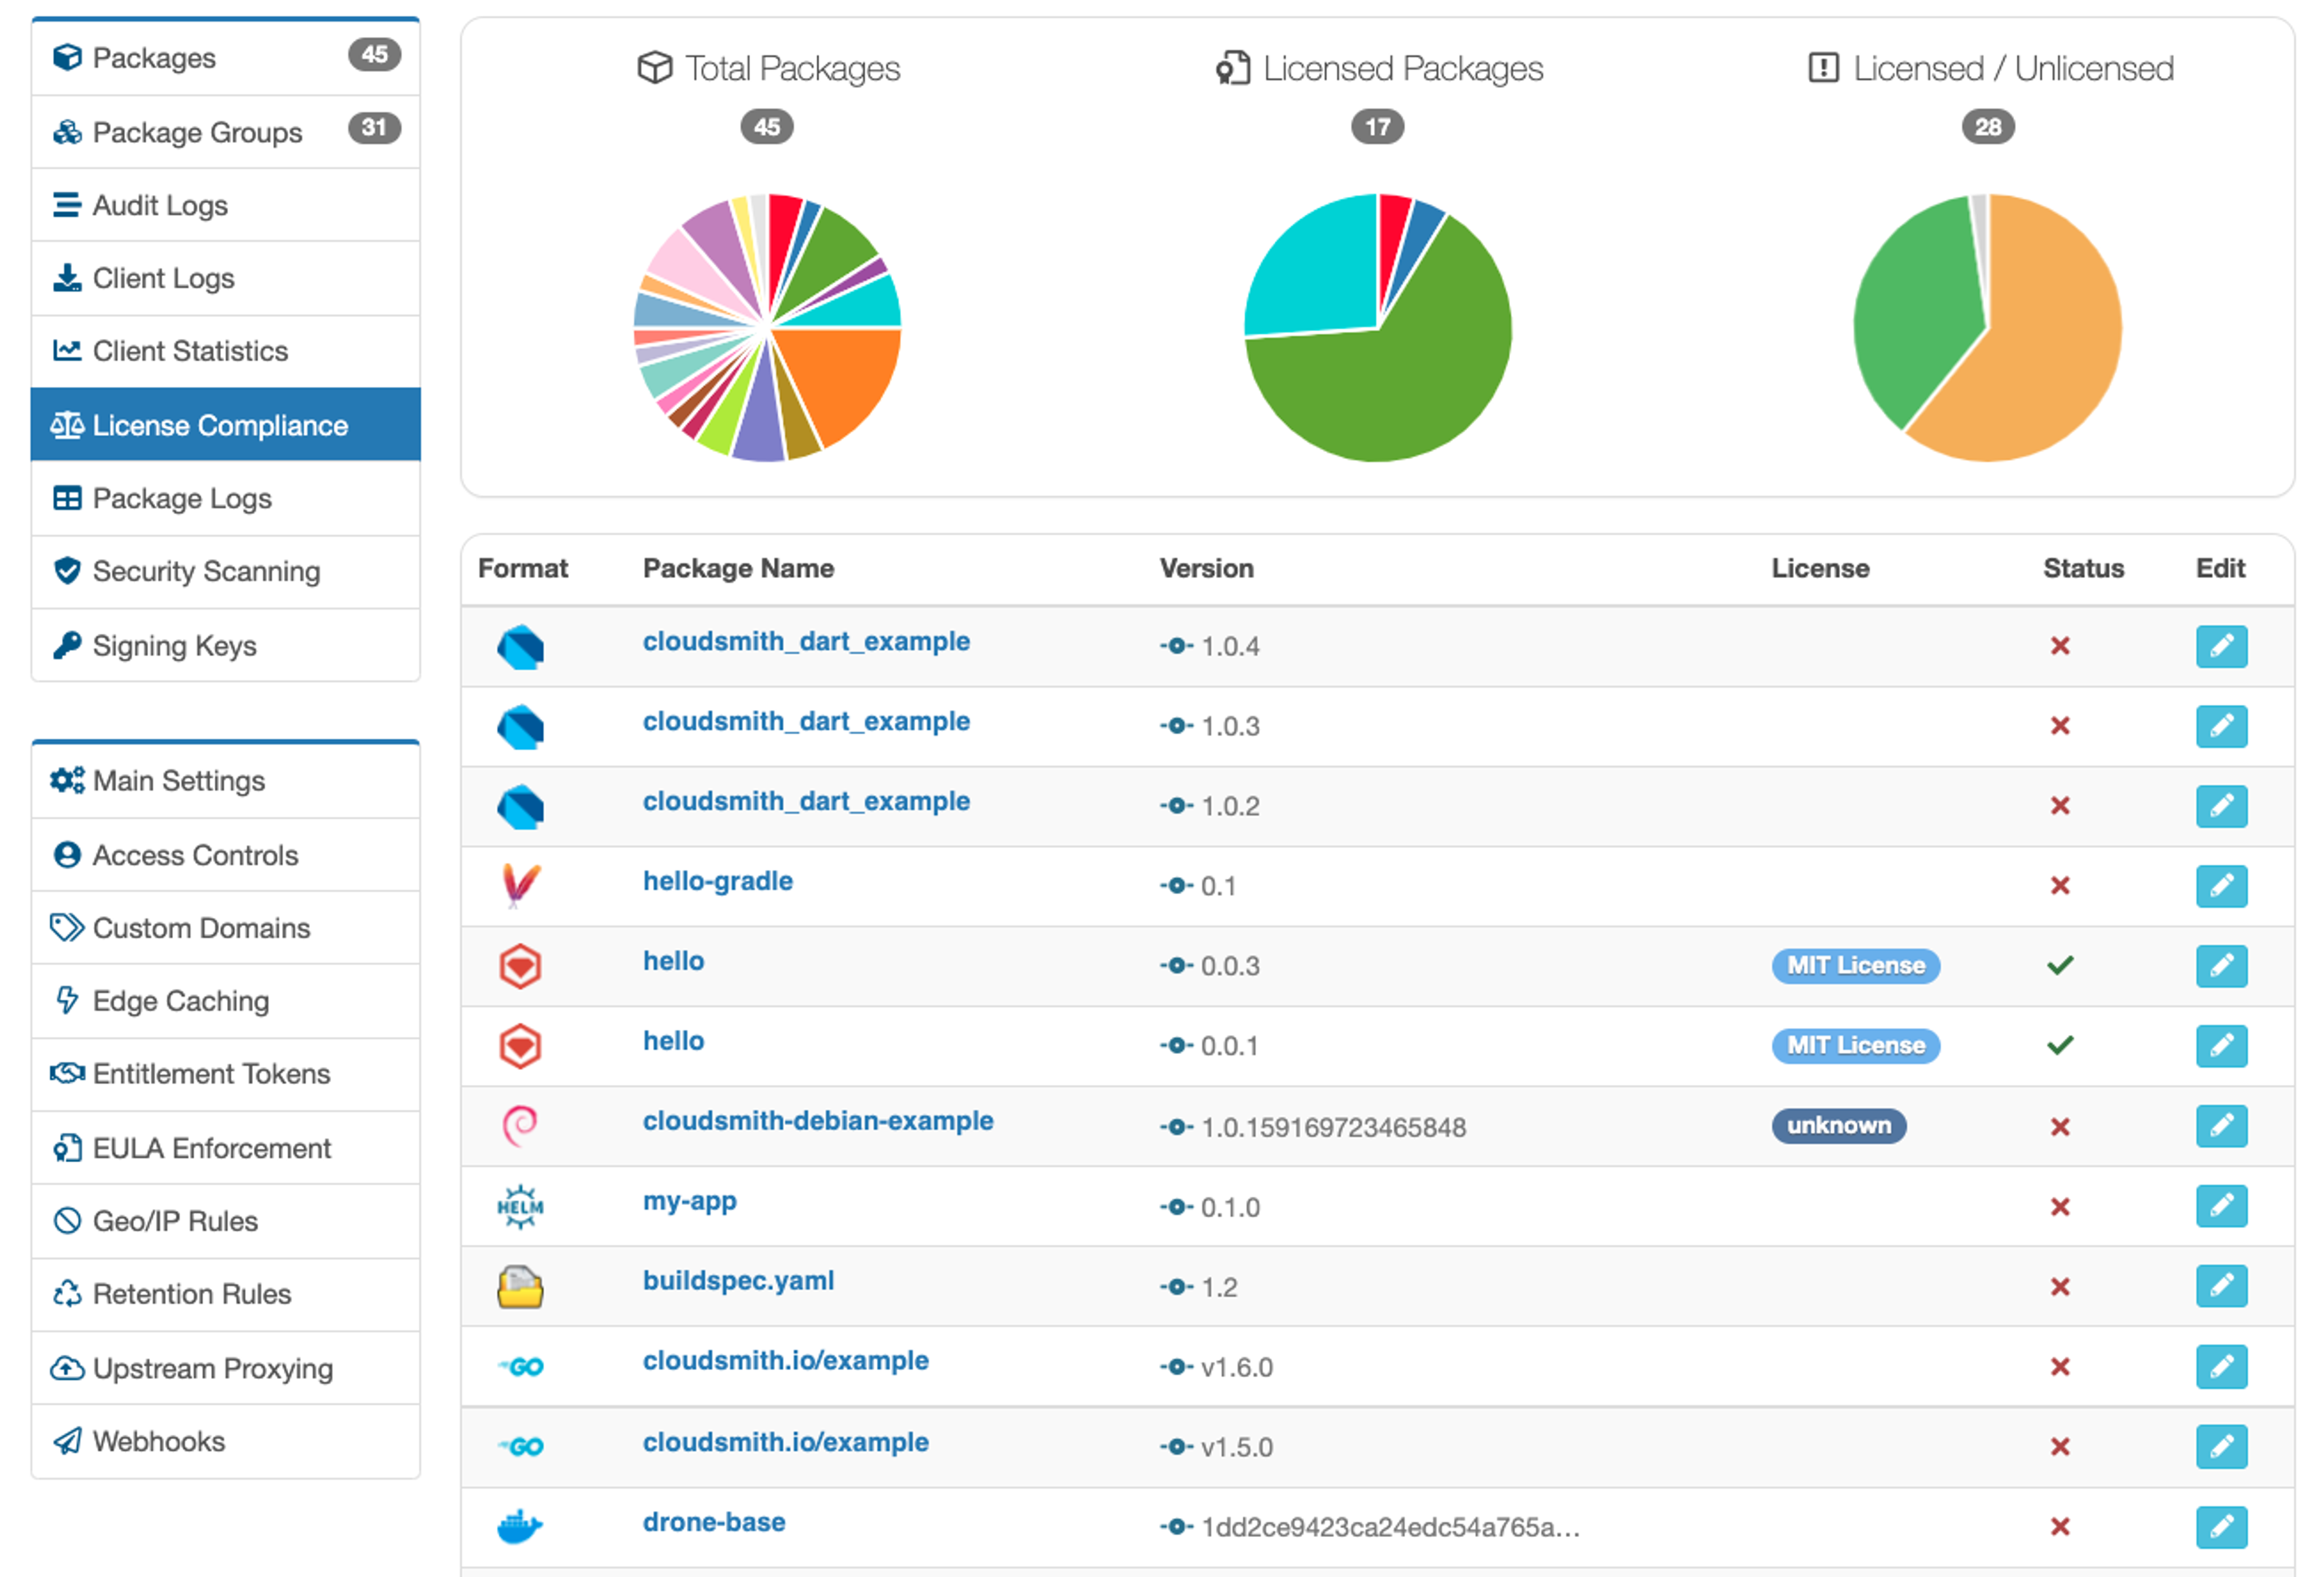Image resolution: width=2324 pixels, height=1577 pixels.
Task: Go to Upstream Proxying
Action: [x=225, y=1368]
